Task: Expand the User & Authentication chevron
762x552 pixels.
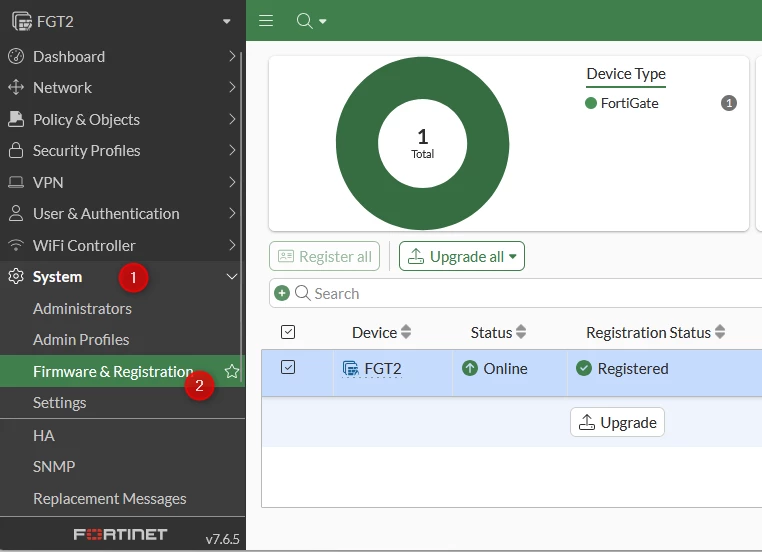Action: 232,213
